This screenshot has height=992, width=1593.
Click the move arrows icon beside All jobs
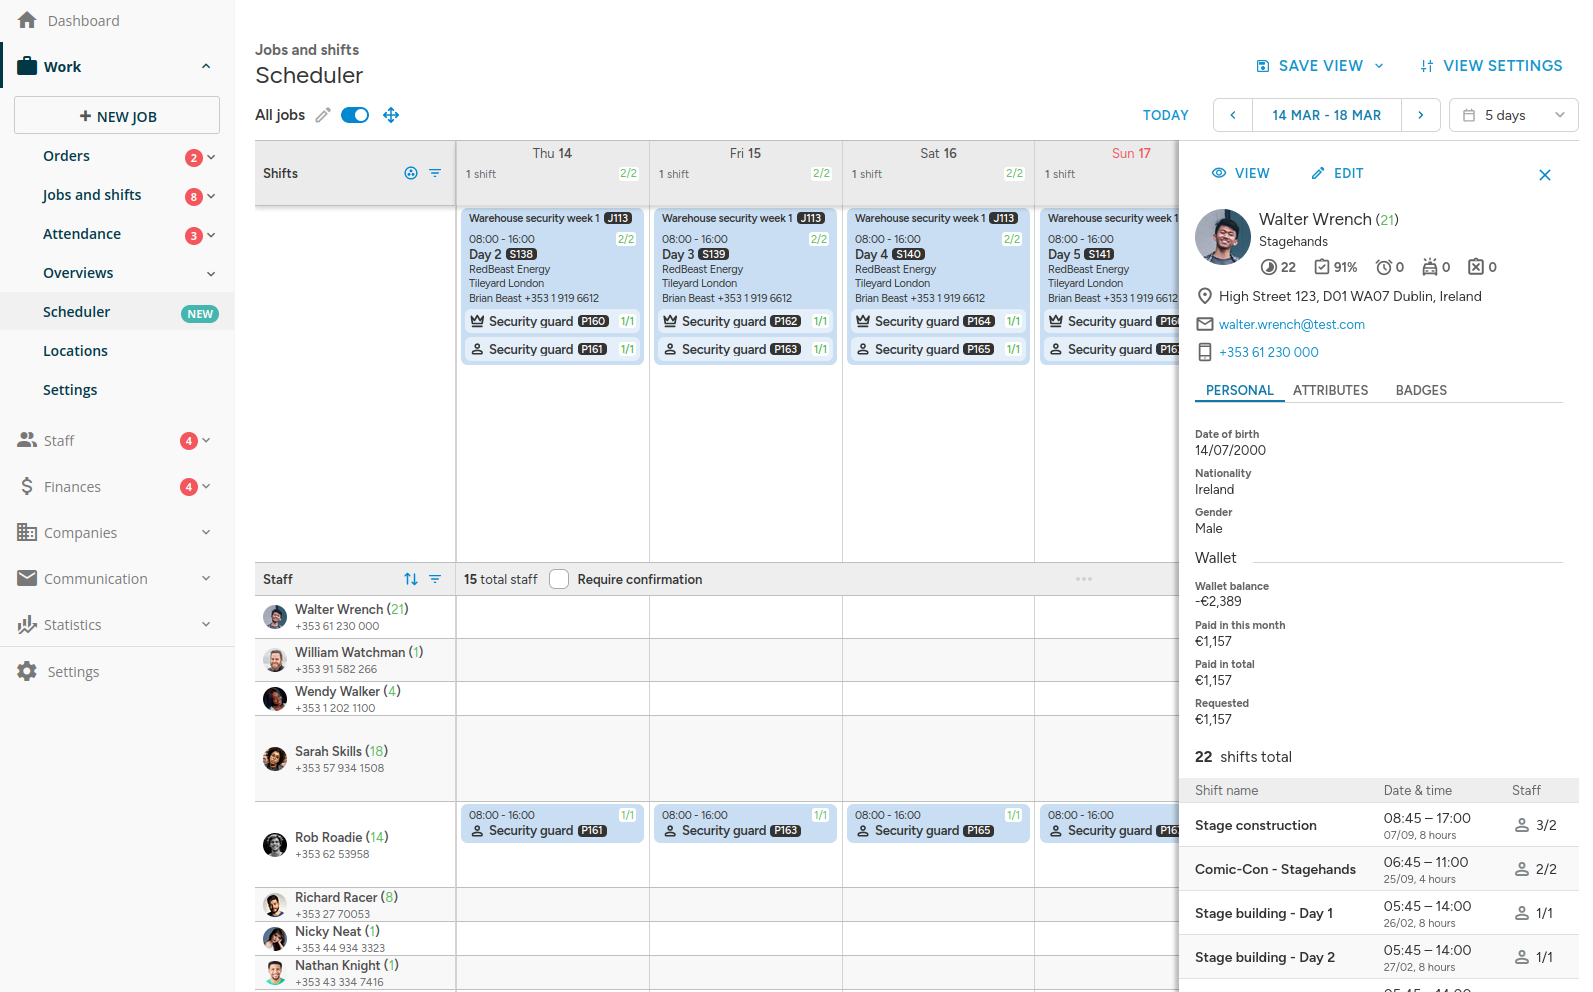(x=391, y=115)
